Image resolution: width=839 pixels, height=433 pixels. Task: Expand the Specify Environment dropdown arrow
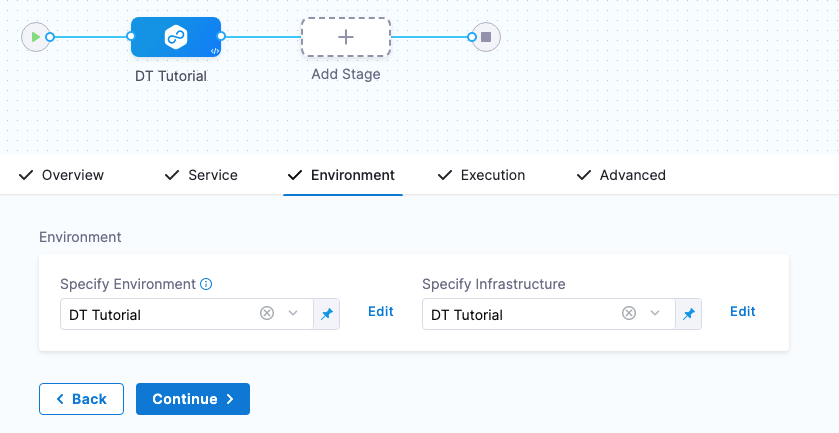point(294,314)
